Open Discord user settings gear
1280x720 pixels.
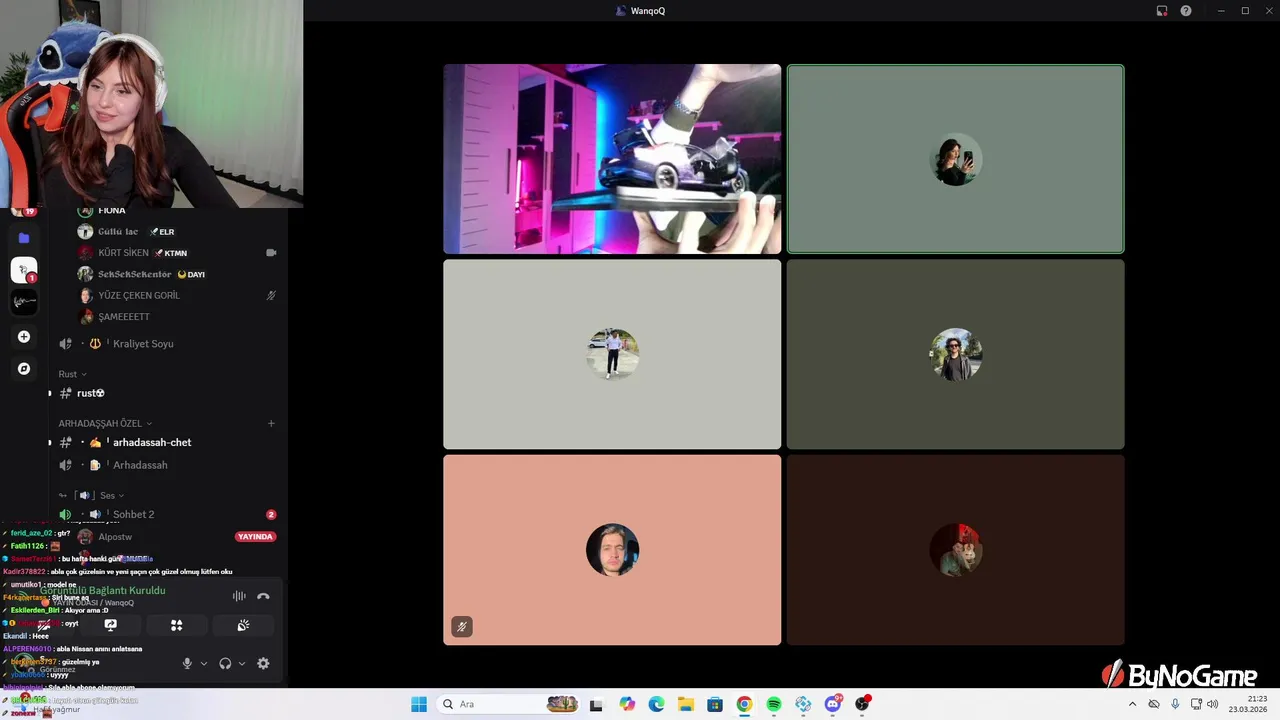(x=263, y=663)
